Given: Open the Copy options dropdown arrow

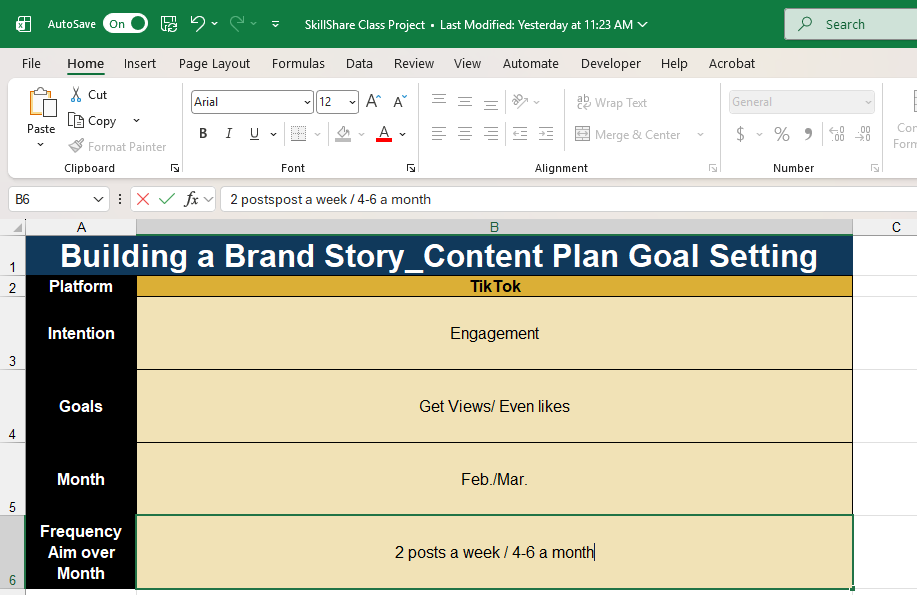Looking at the screenshot, I should coord(136,121).
